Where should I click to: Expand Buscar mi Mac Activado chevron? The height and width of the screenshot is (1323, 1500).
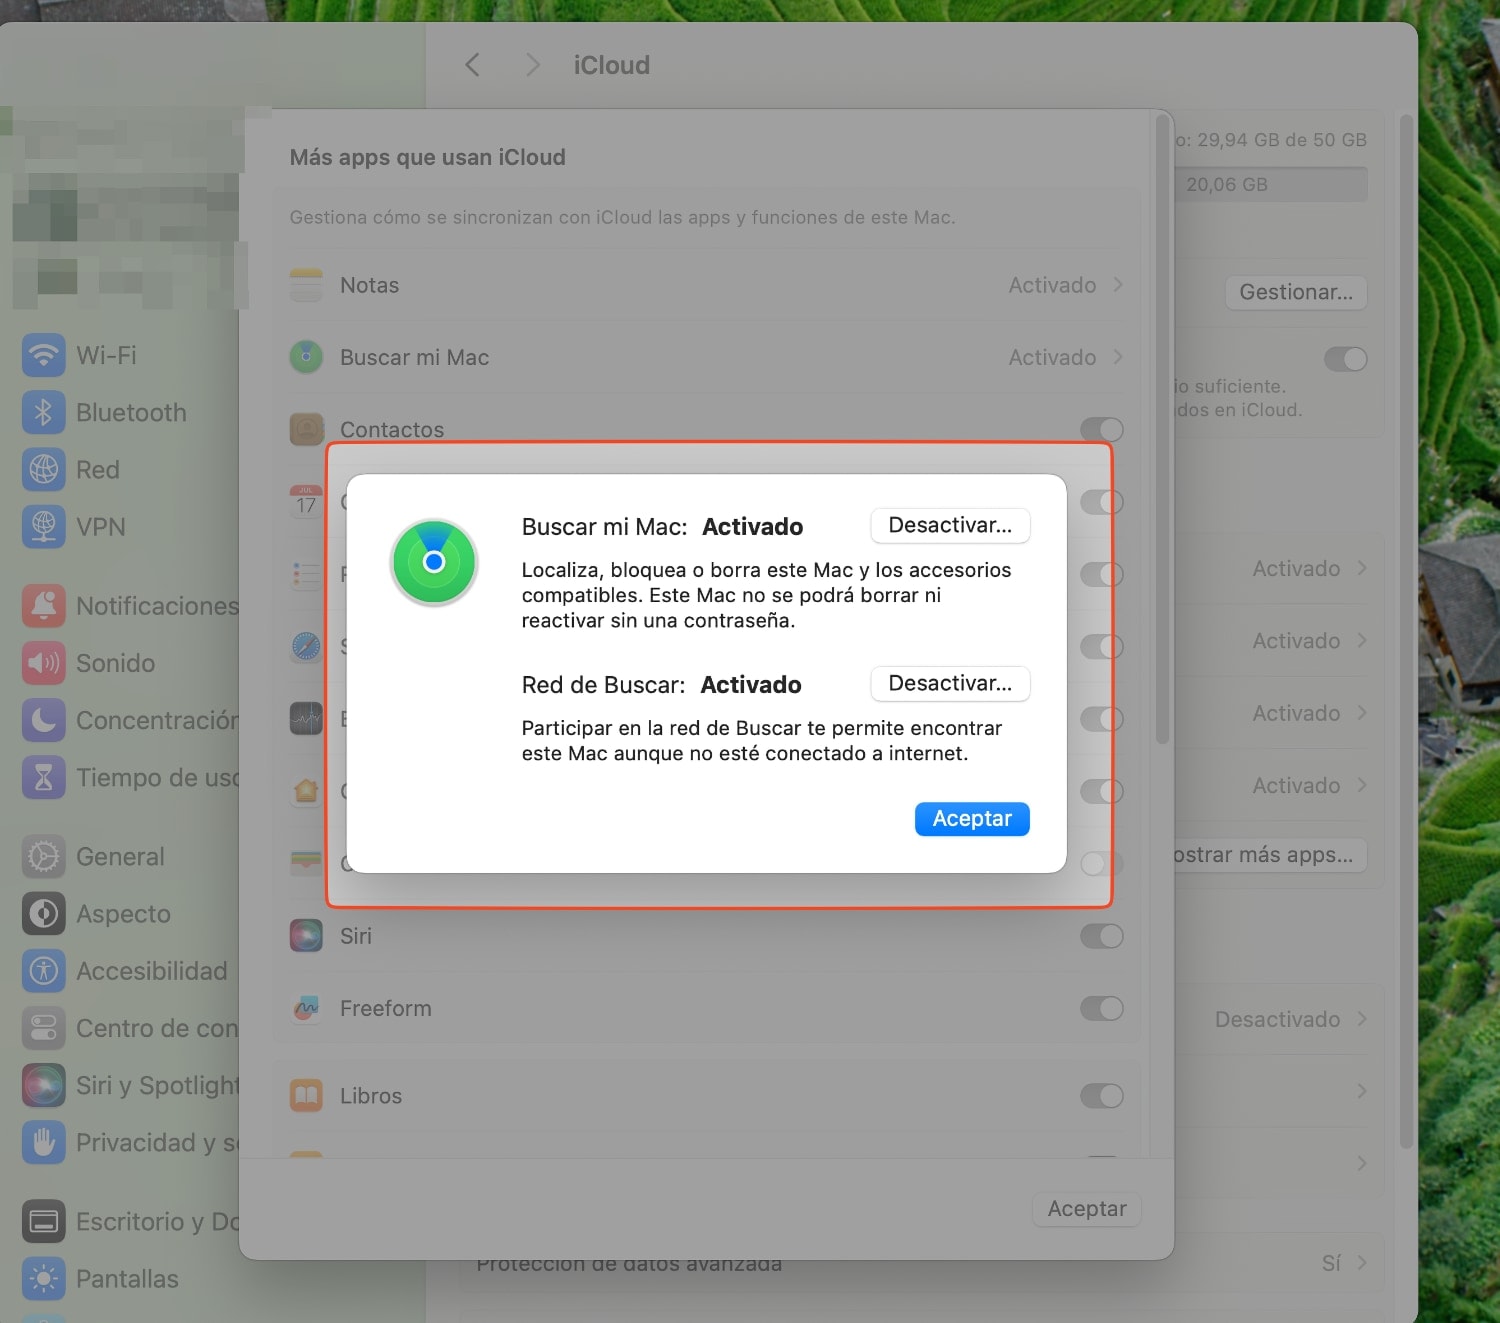click(x=1118, y=357)
